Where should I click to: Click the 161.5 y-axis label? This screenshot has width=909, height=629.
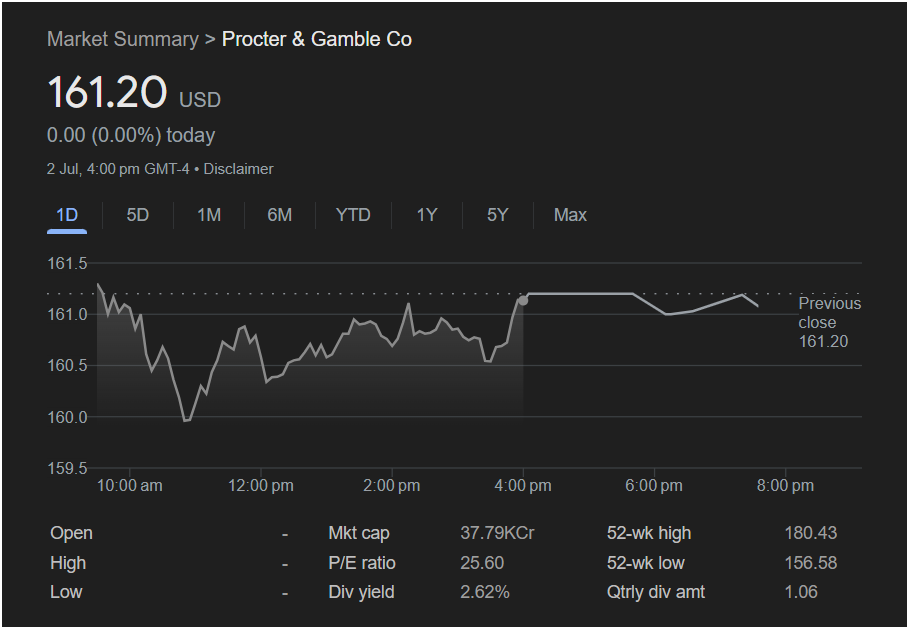coord(67,263)
